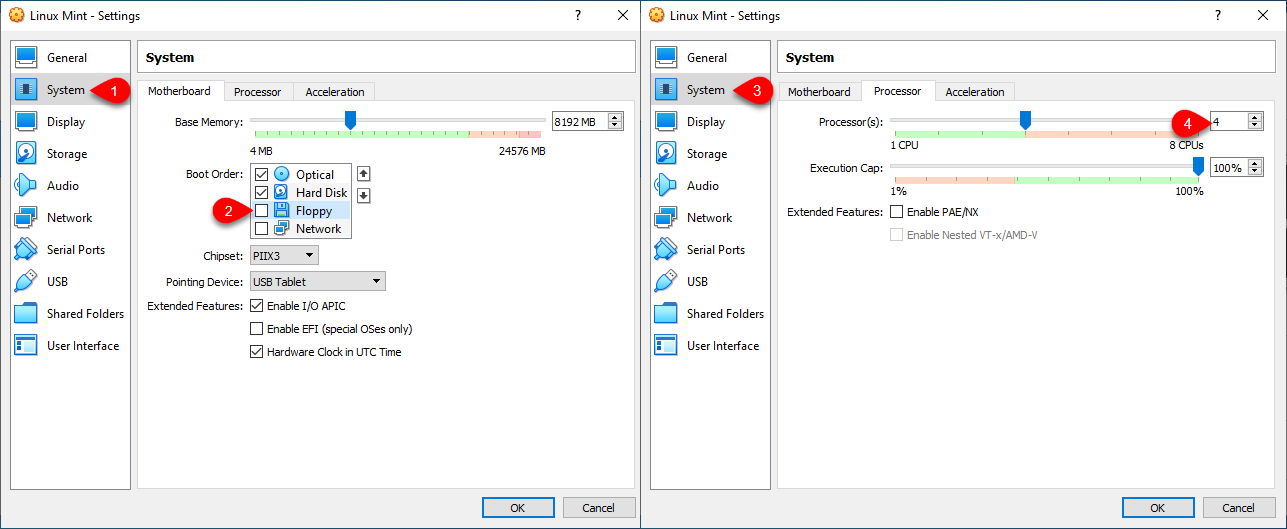Open help question mark in right window
This screenshot has width=1287, height=529.
coord(1218,15)
